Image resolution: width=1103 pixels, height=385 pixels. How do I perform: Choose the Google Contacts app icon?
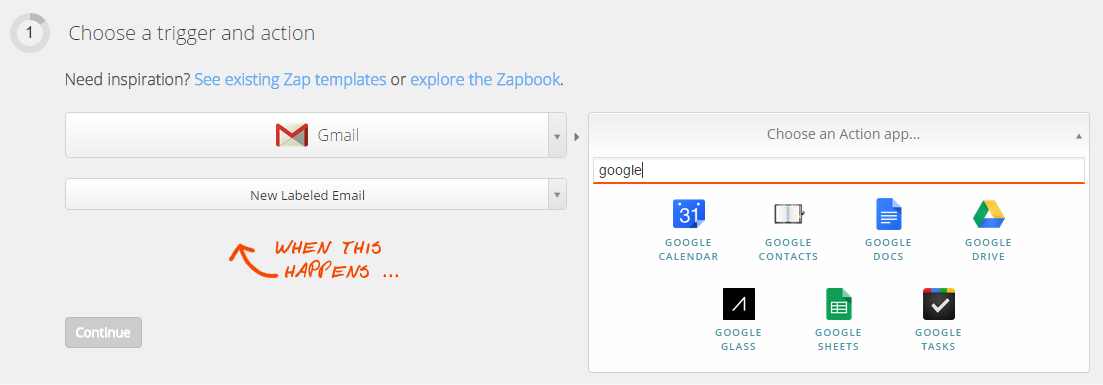[788, 214]
